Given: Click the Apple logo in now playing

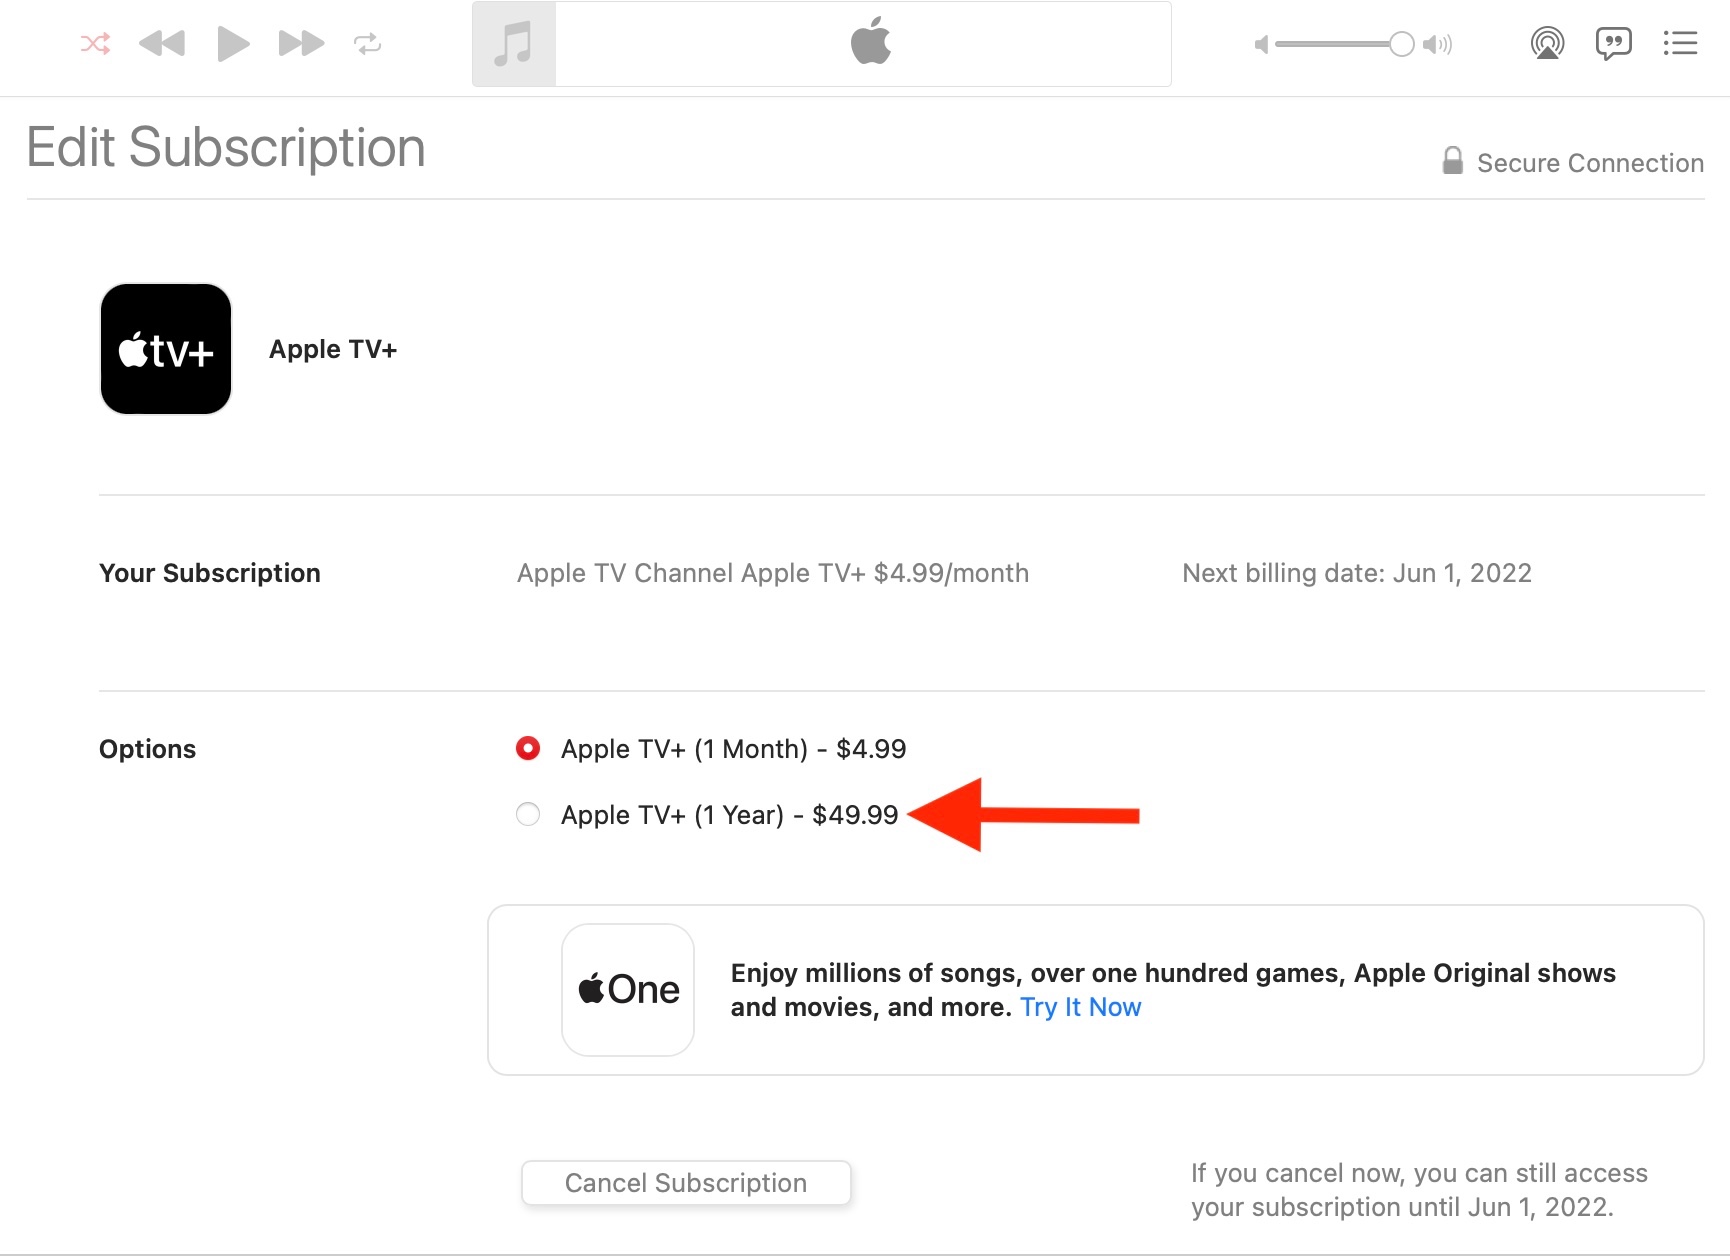Looking at the screenshot, I should 870,42.
